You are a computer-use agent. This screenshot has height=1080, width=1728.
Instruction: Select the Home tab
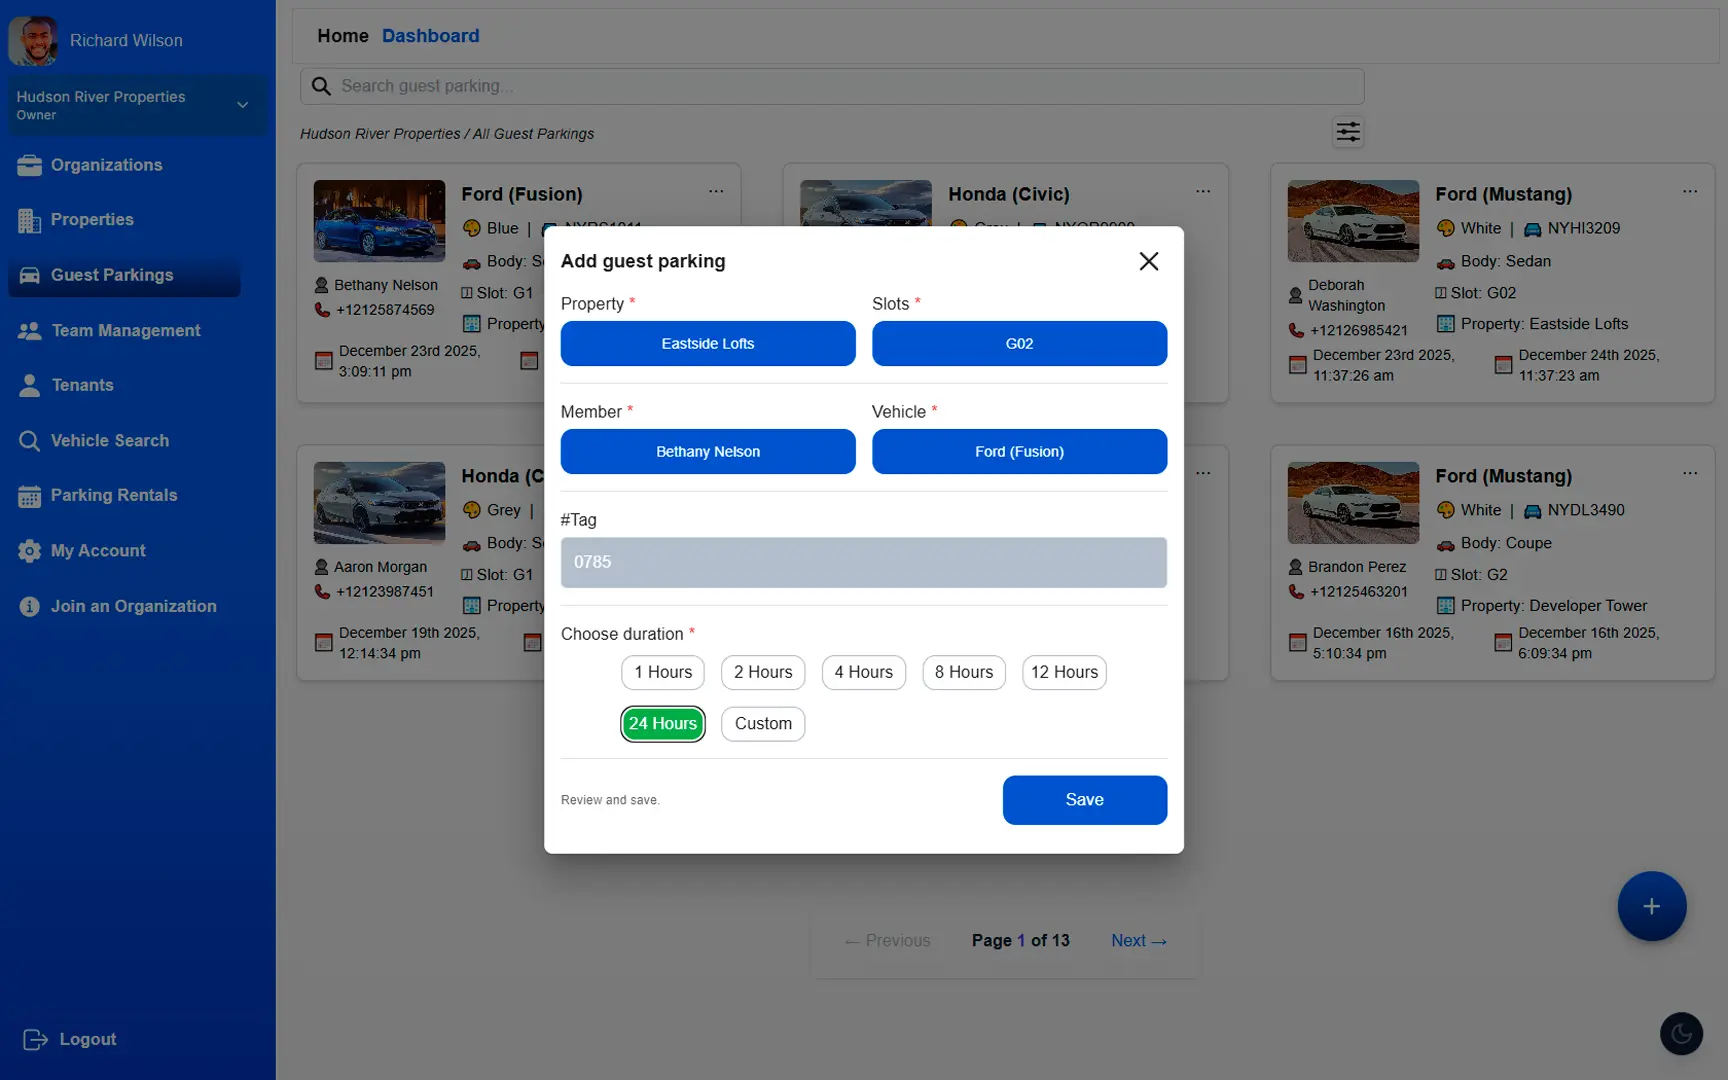[x=343, y=35]
